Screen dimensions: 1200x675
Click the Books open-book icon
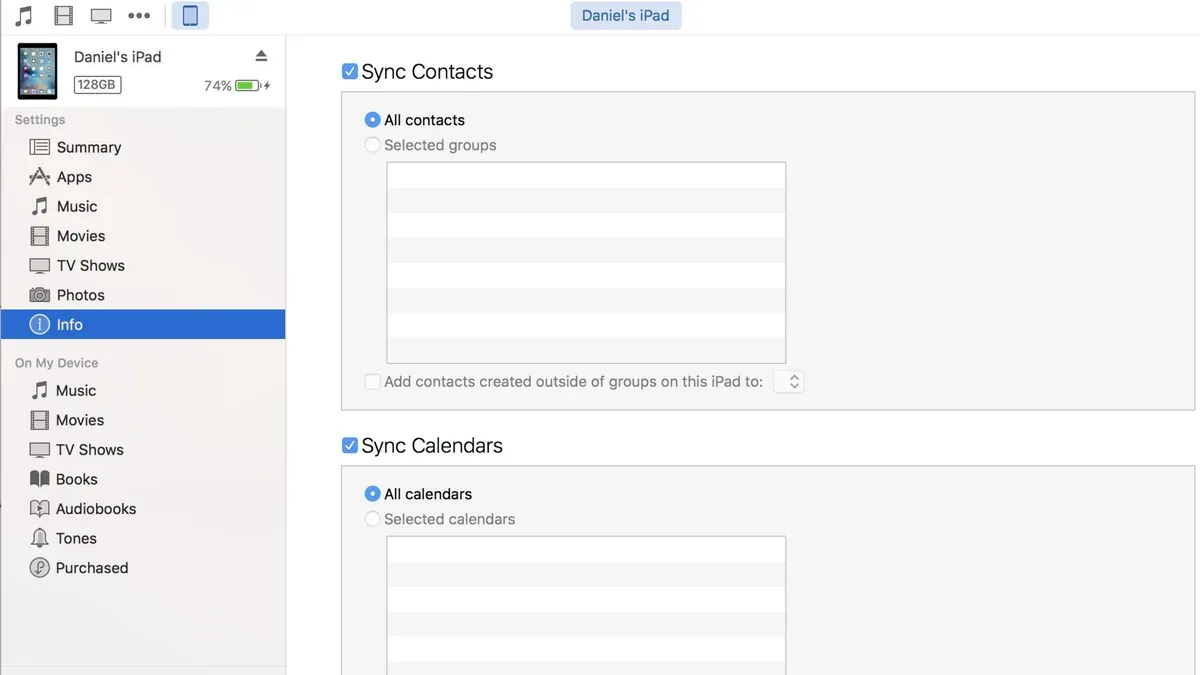[39, 479]
